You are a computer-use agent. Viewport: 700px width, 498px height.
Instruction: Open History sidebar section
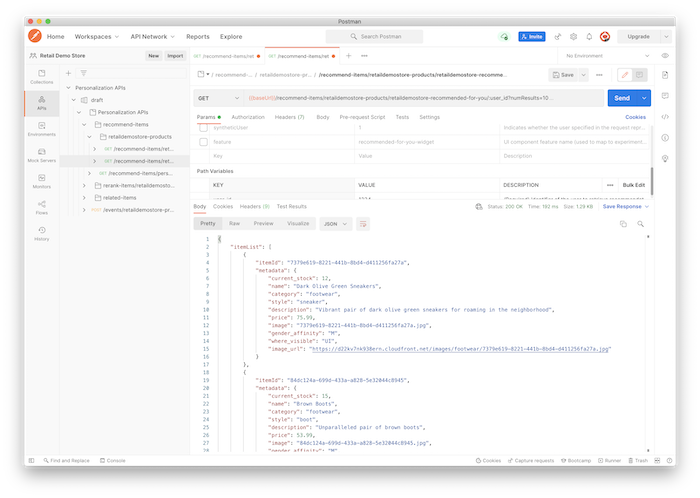coord(42,233)
